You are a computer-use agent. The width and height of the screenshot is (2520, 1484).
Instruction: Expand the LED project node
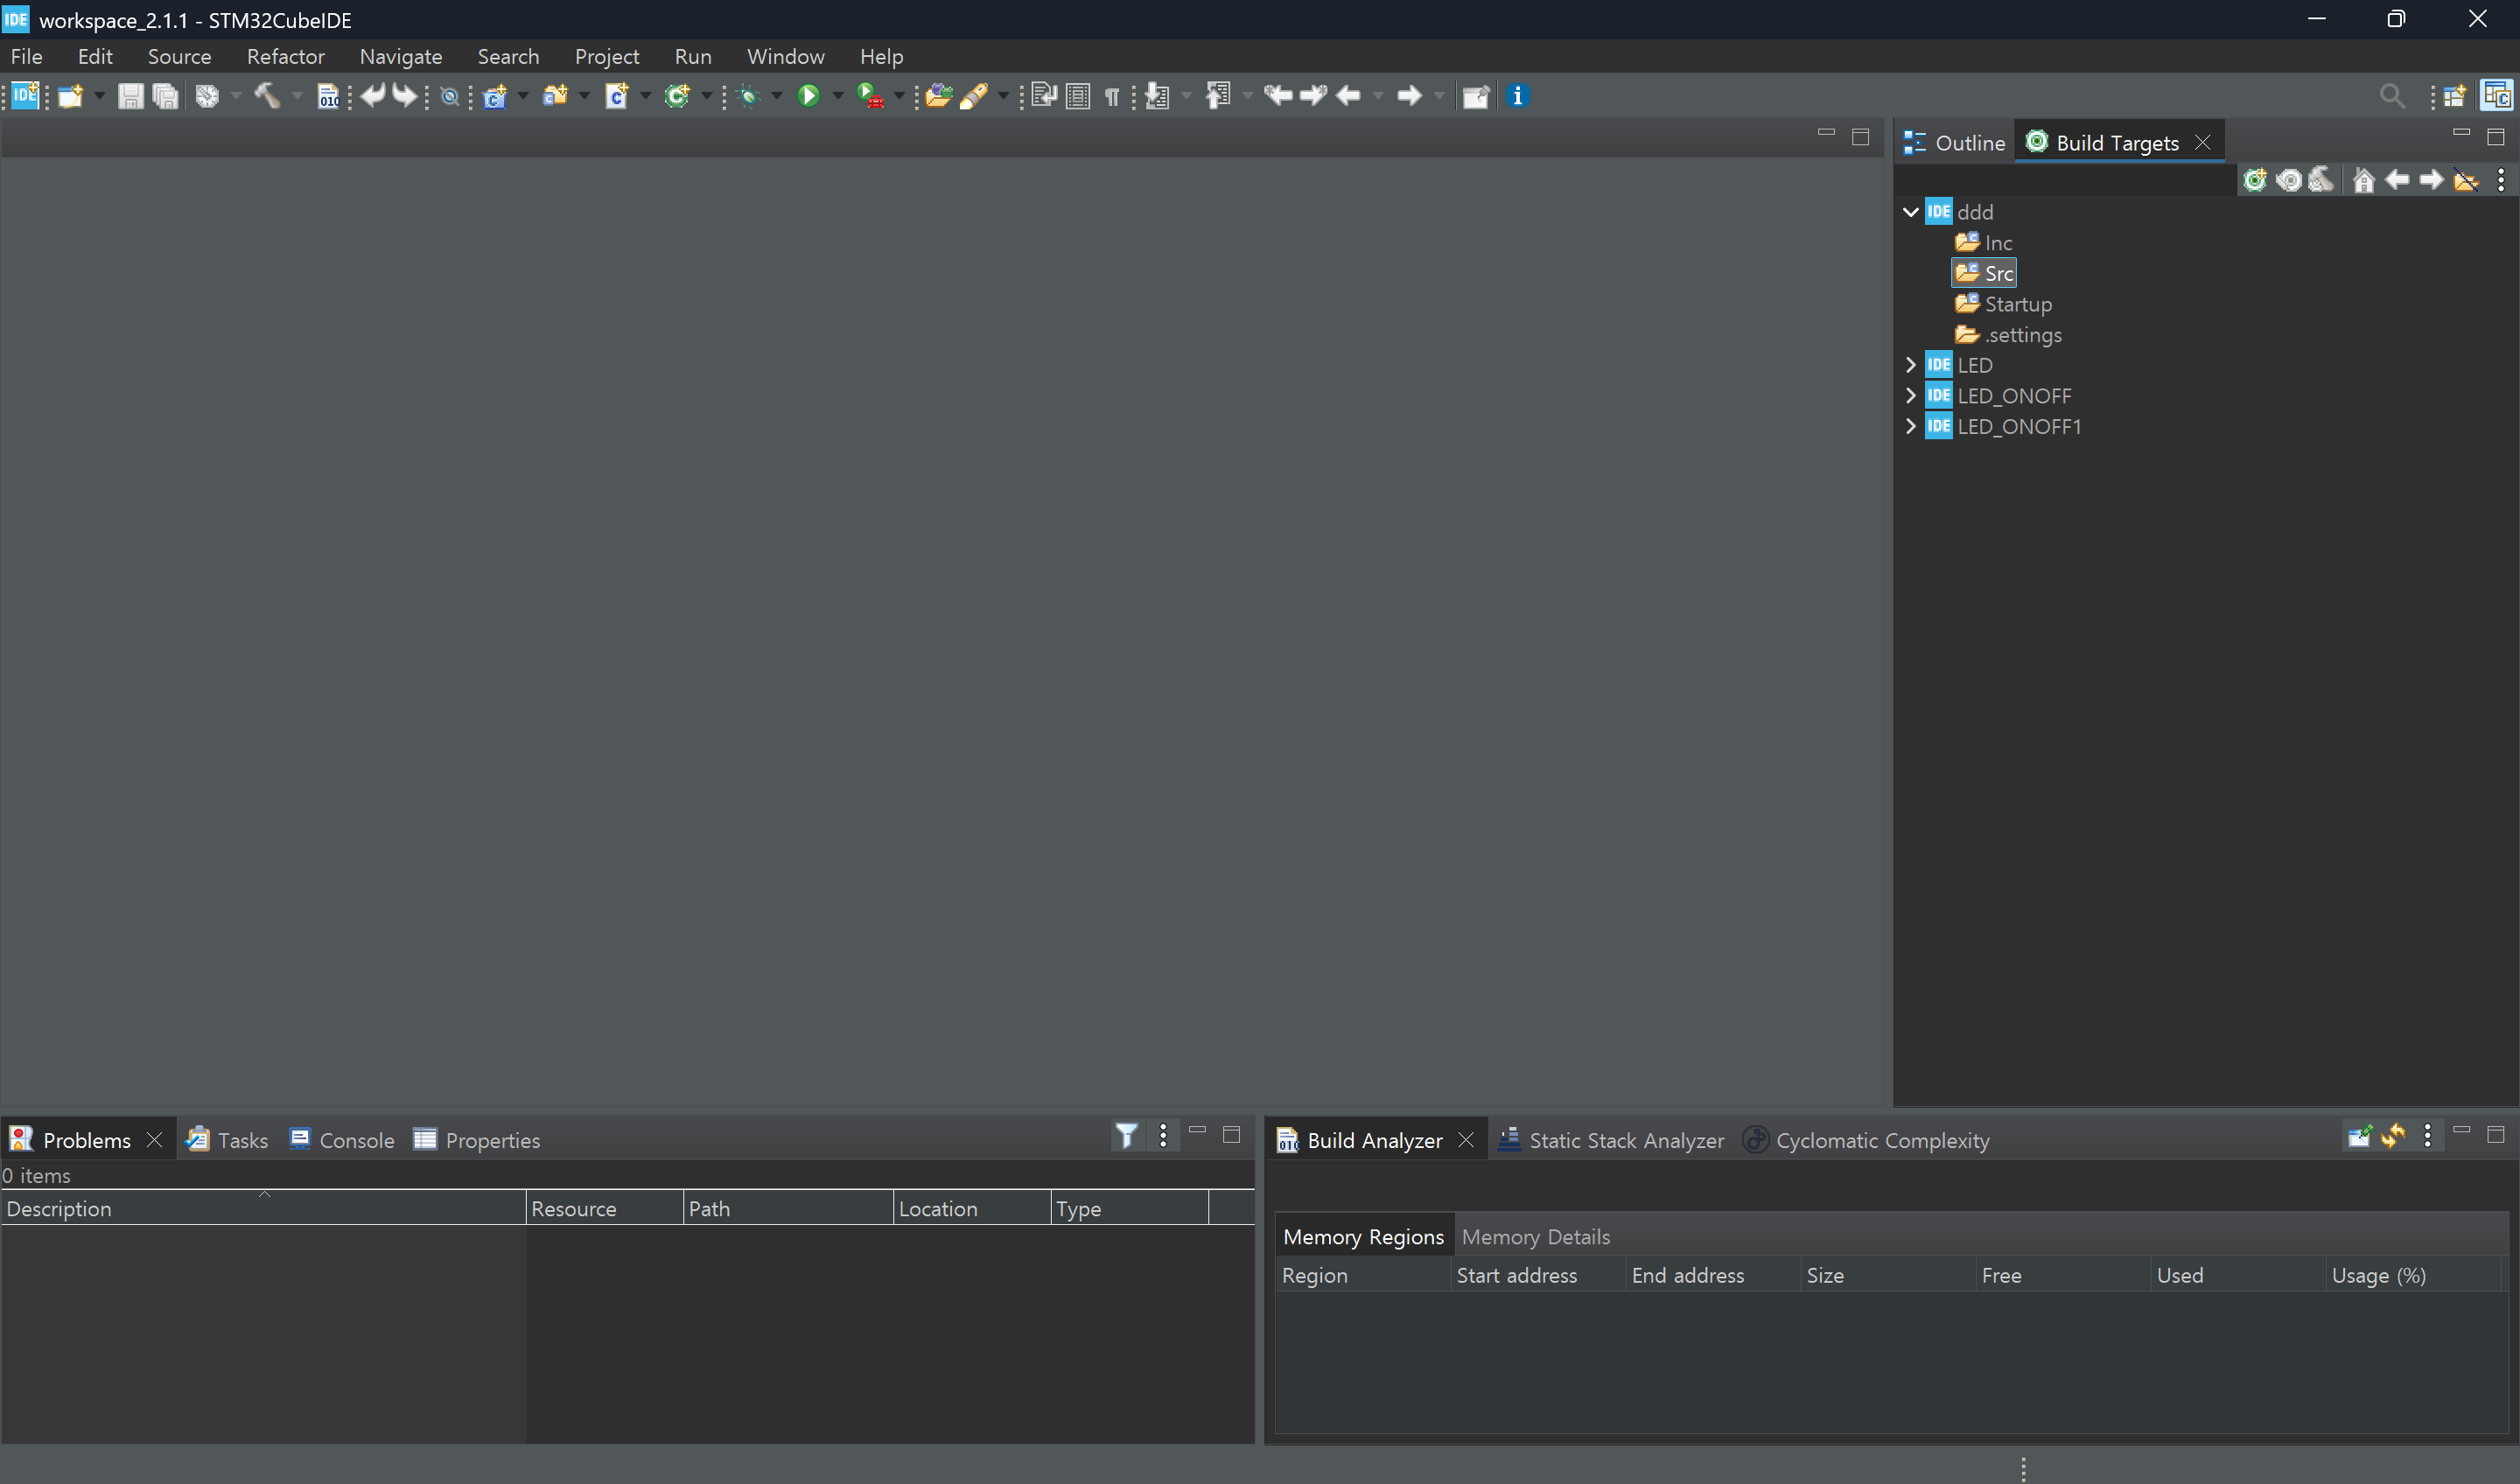[x=1910, y=365]
